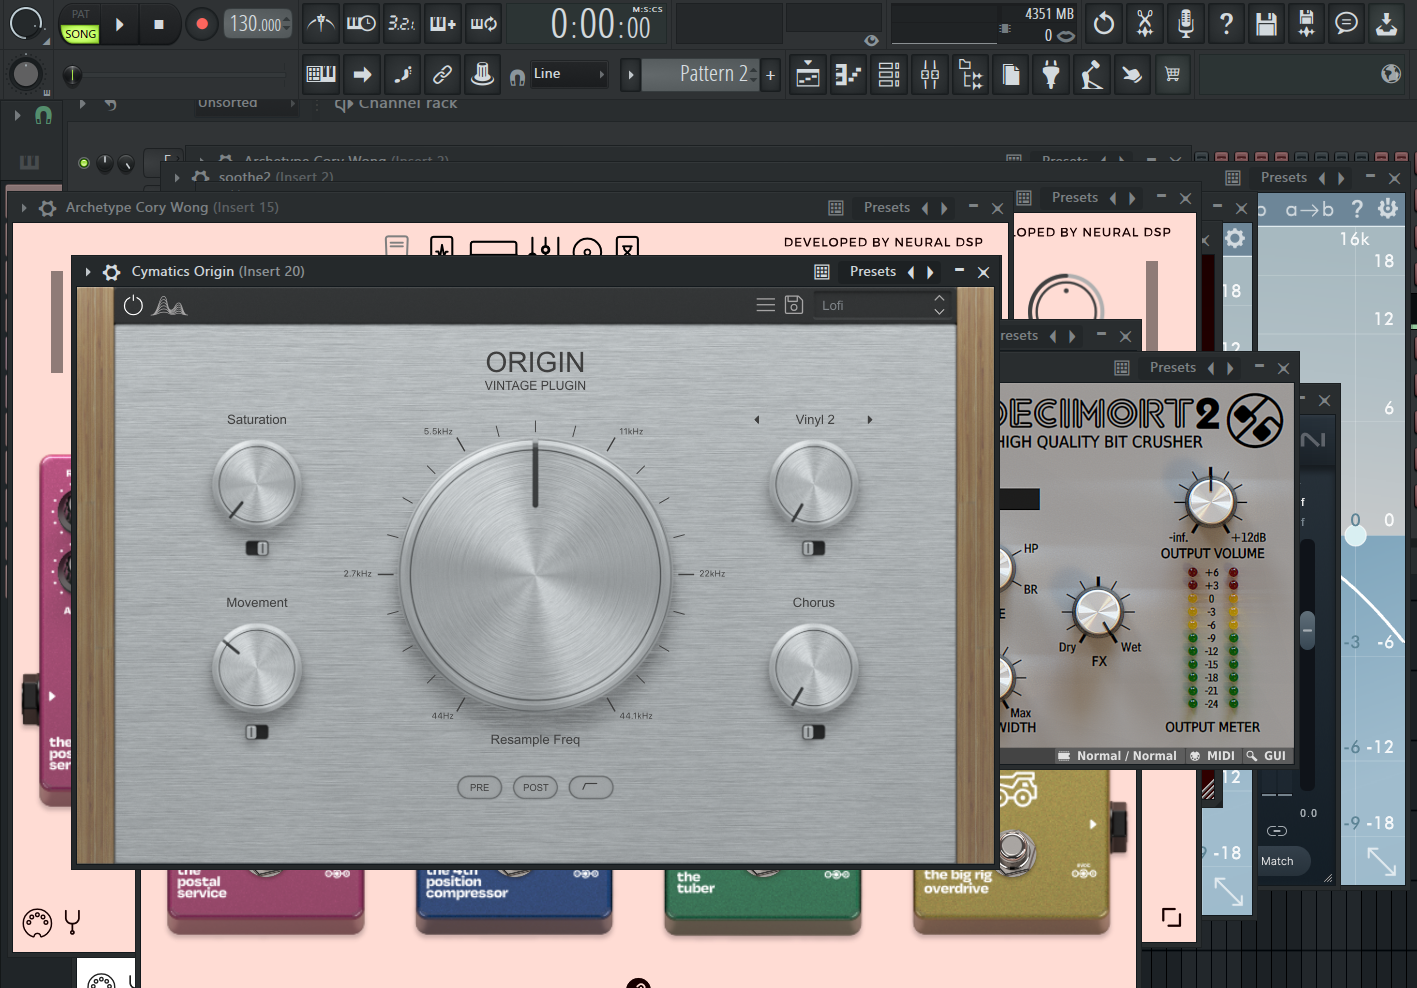The width and height of the screenshot is (1417, 988).
Task: Toggle the Chorus on/off switch
Action: pos(814,732)
